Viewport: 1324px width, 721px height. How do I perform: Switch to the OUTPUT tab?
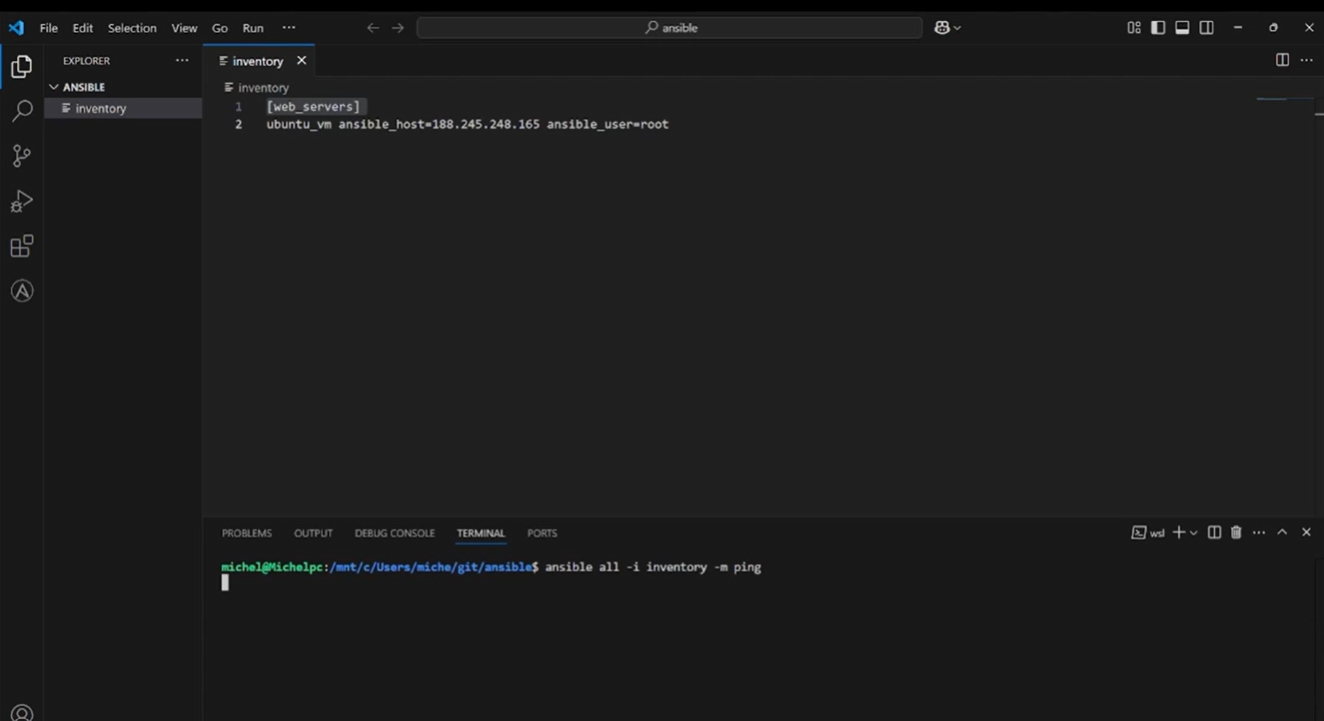point(313,533)
